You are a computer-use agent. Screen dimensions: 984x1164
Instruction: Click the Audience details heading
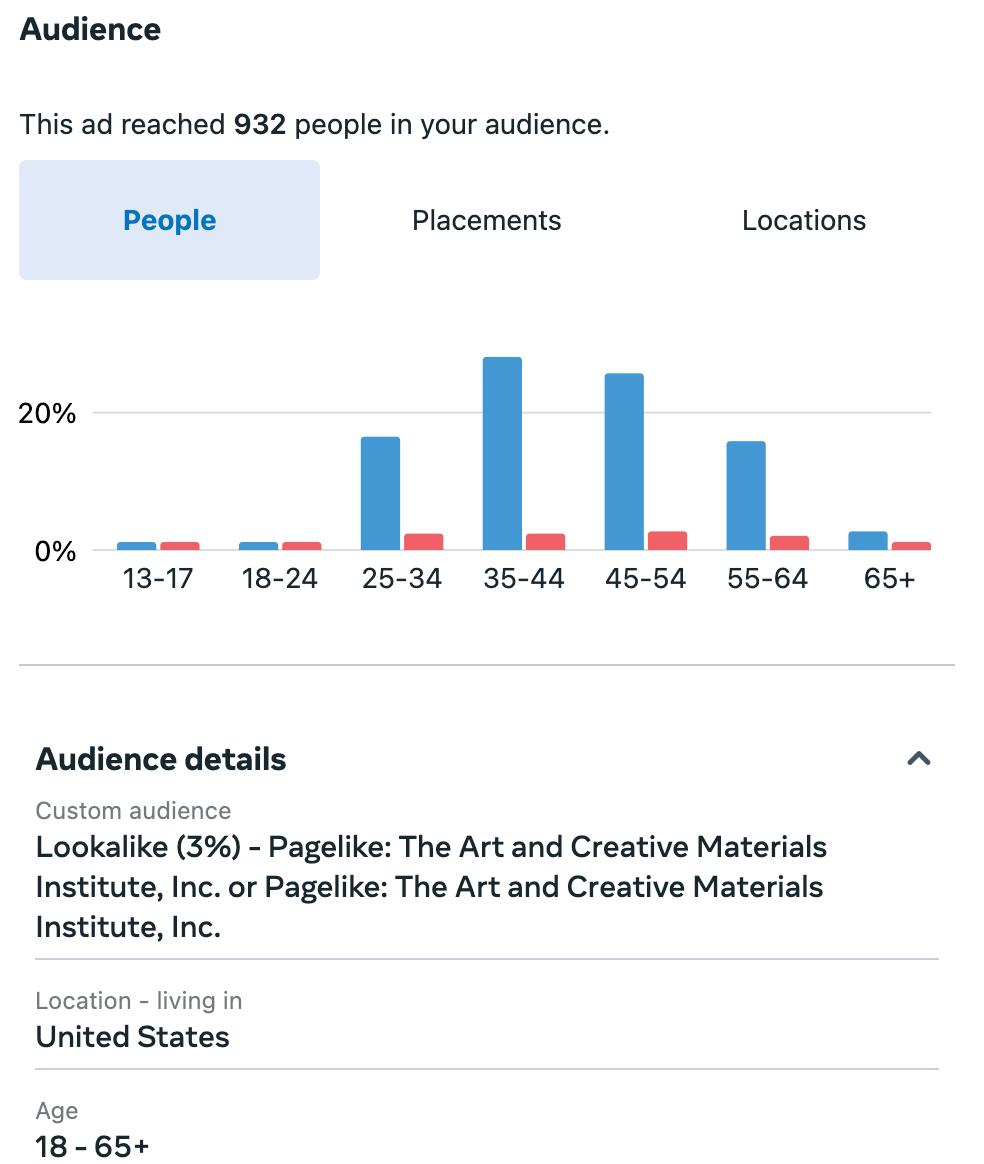[161, 759]
